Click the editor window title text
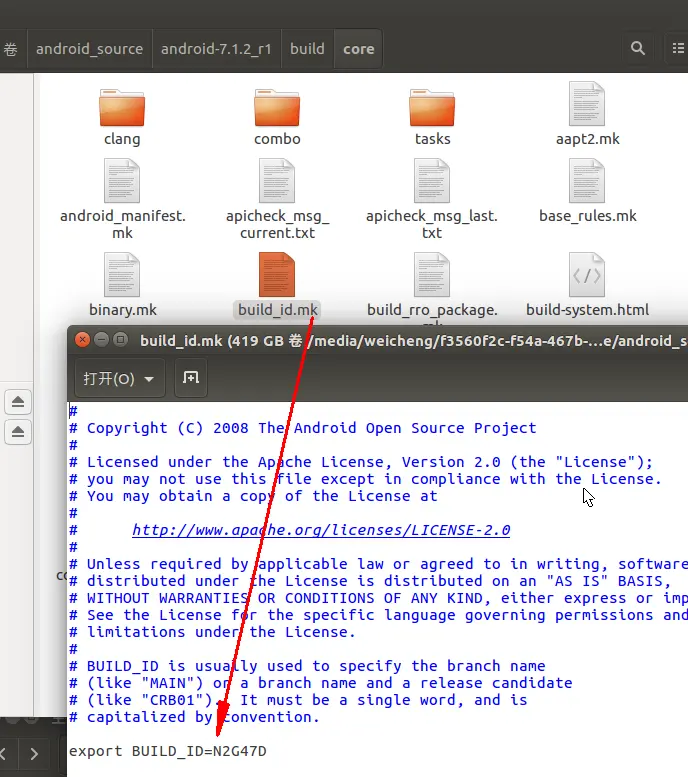688x777 pixels. click(x=413, y=341)
